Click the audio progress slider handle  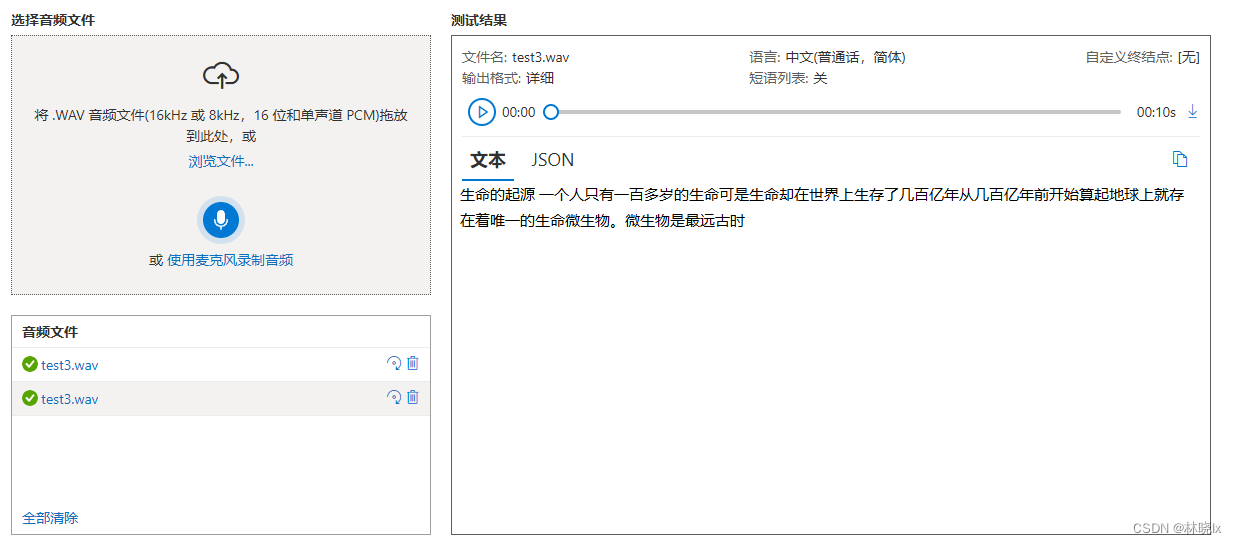coord(550,112)
